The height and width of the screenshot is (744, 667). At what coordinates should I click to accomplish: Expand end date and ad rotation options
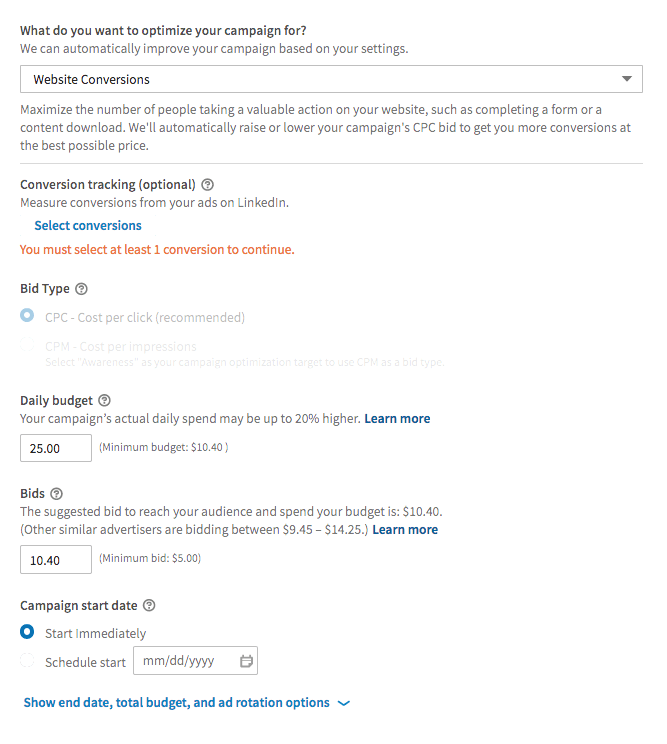176,703
